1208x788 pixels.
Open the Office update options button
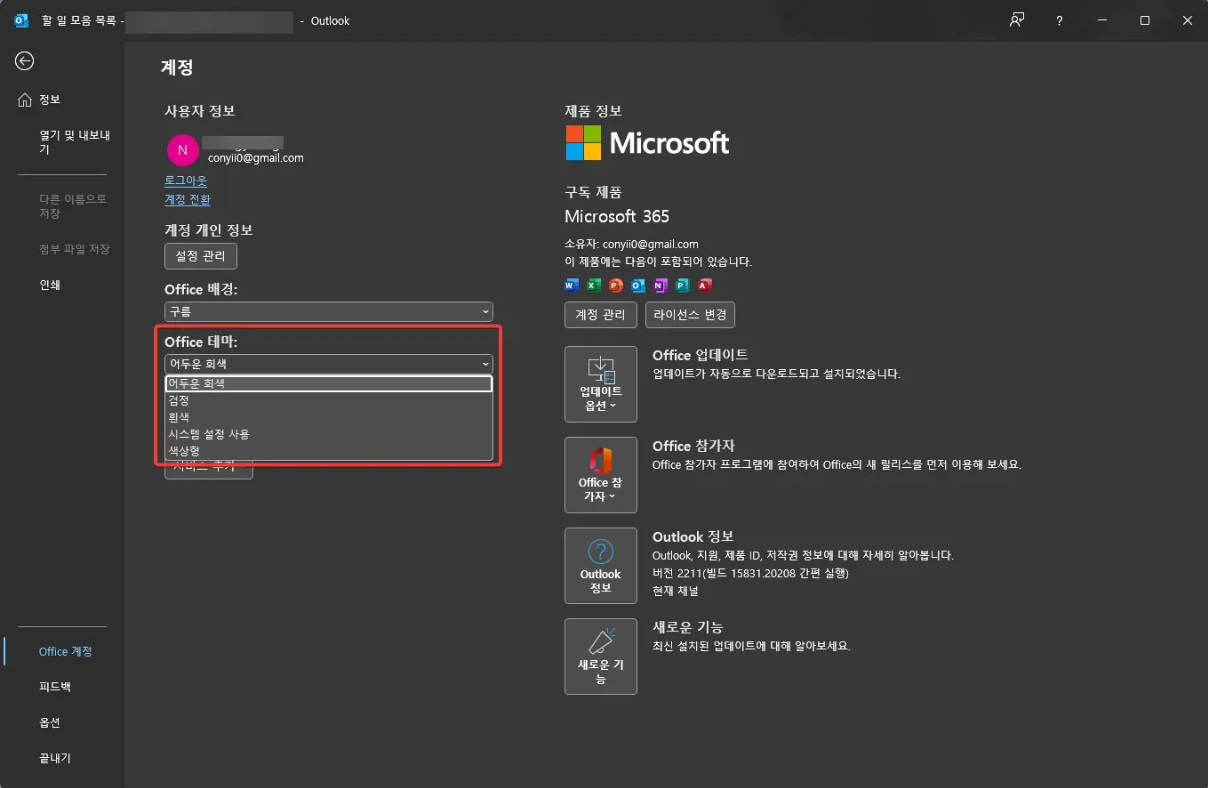600,384
